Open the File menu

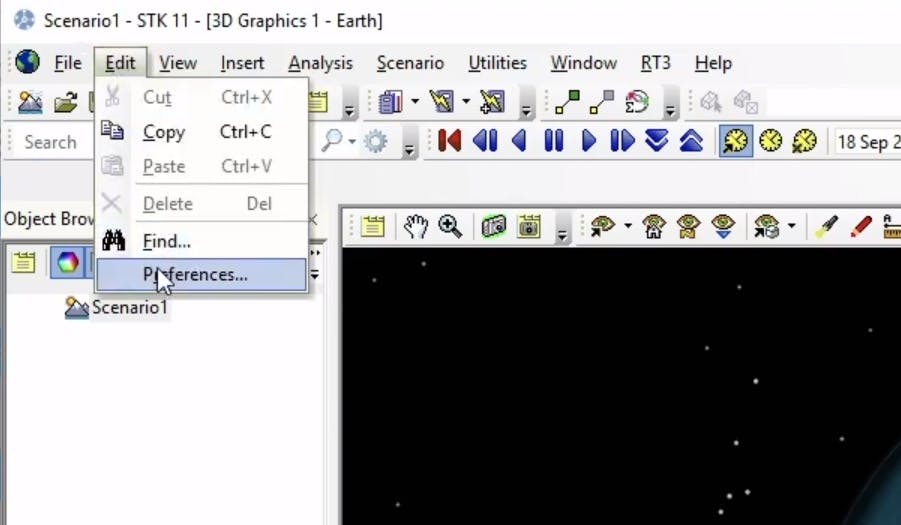[x=67, y=63]
